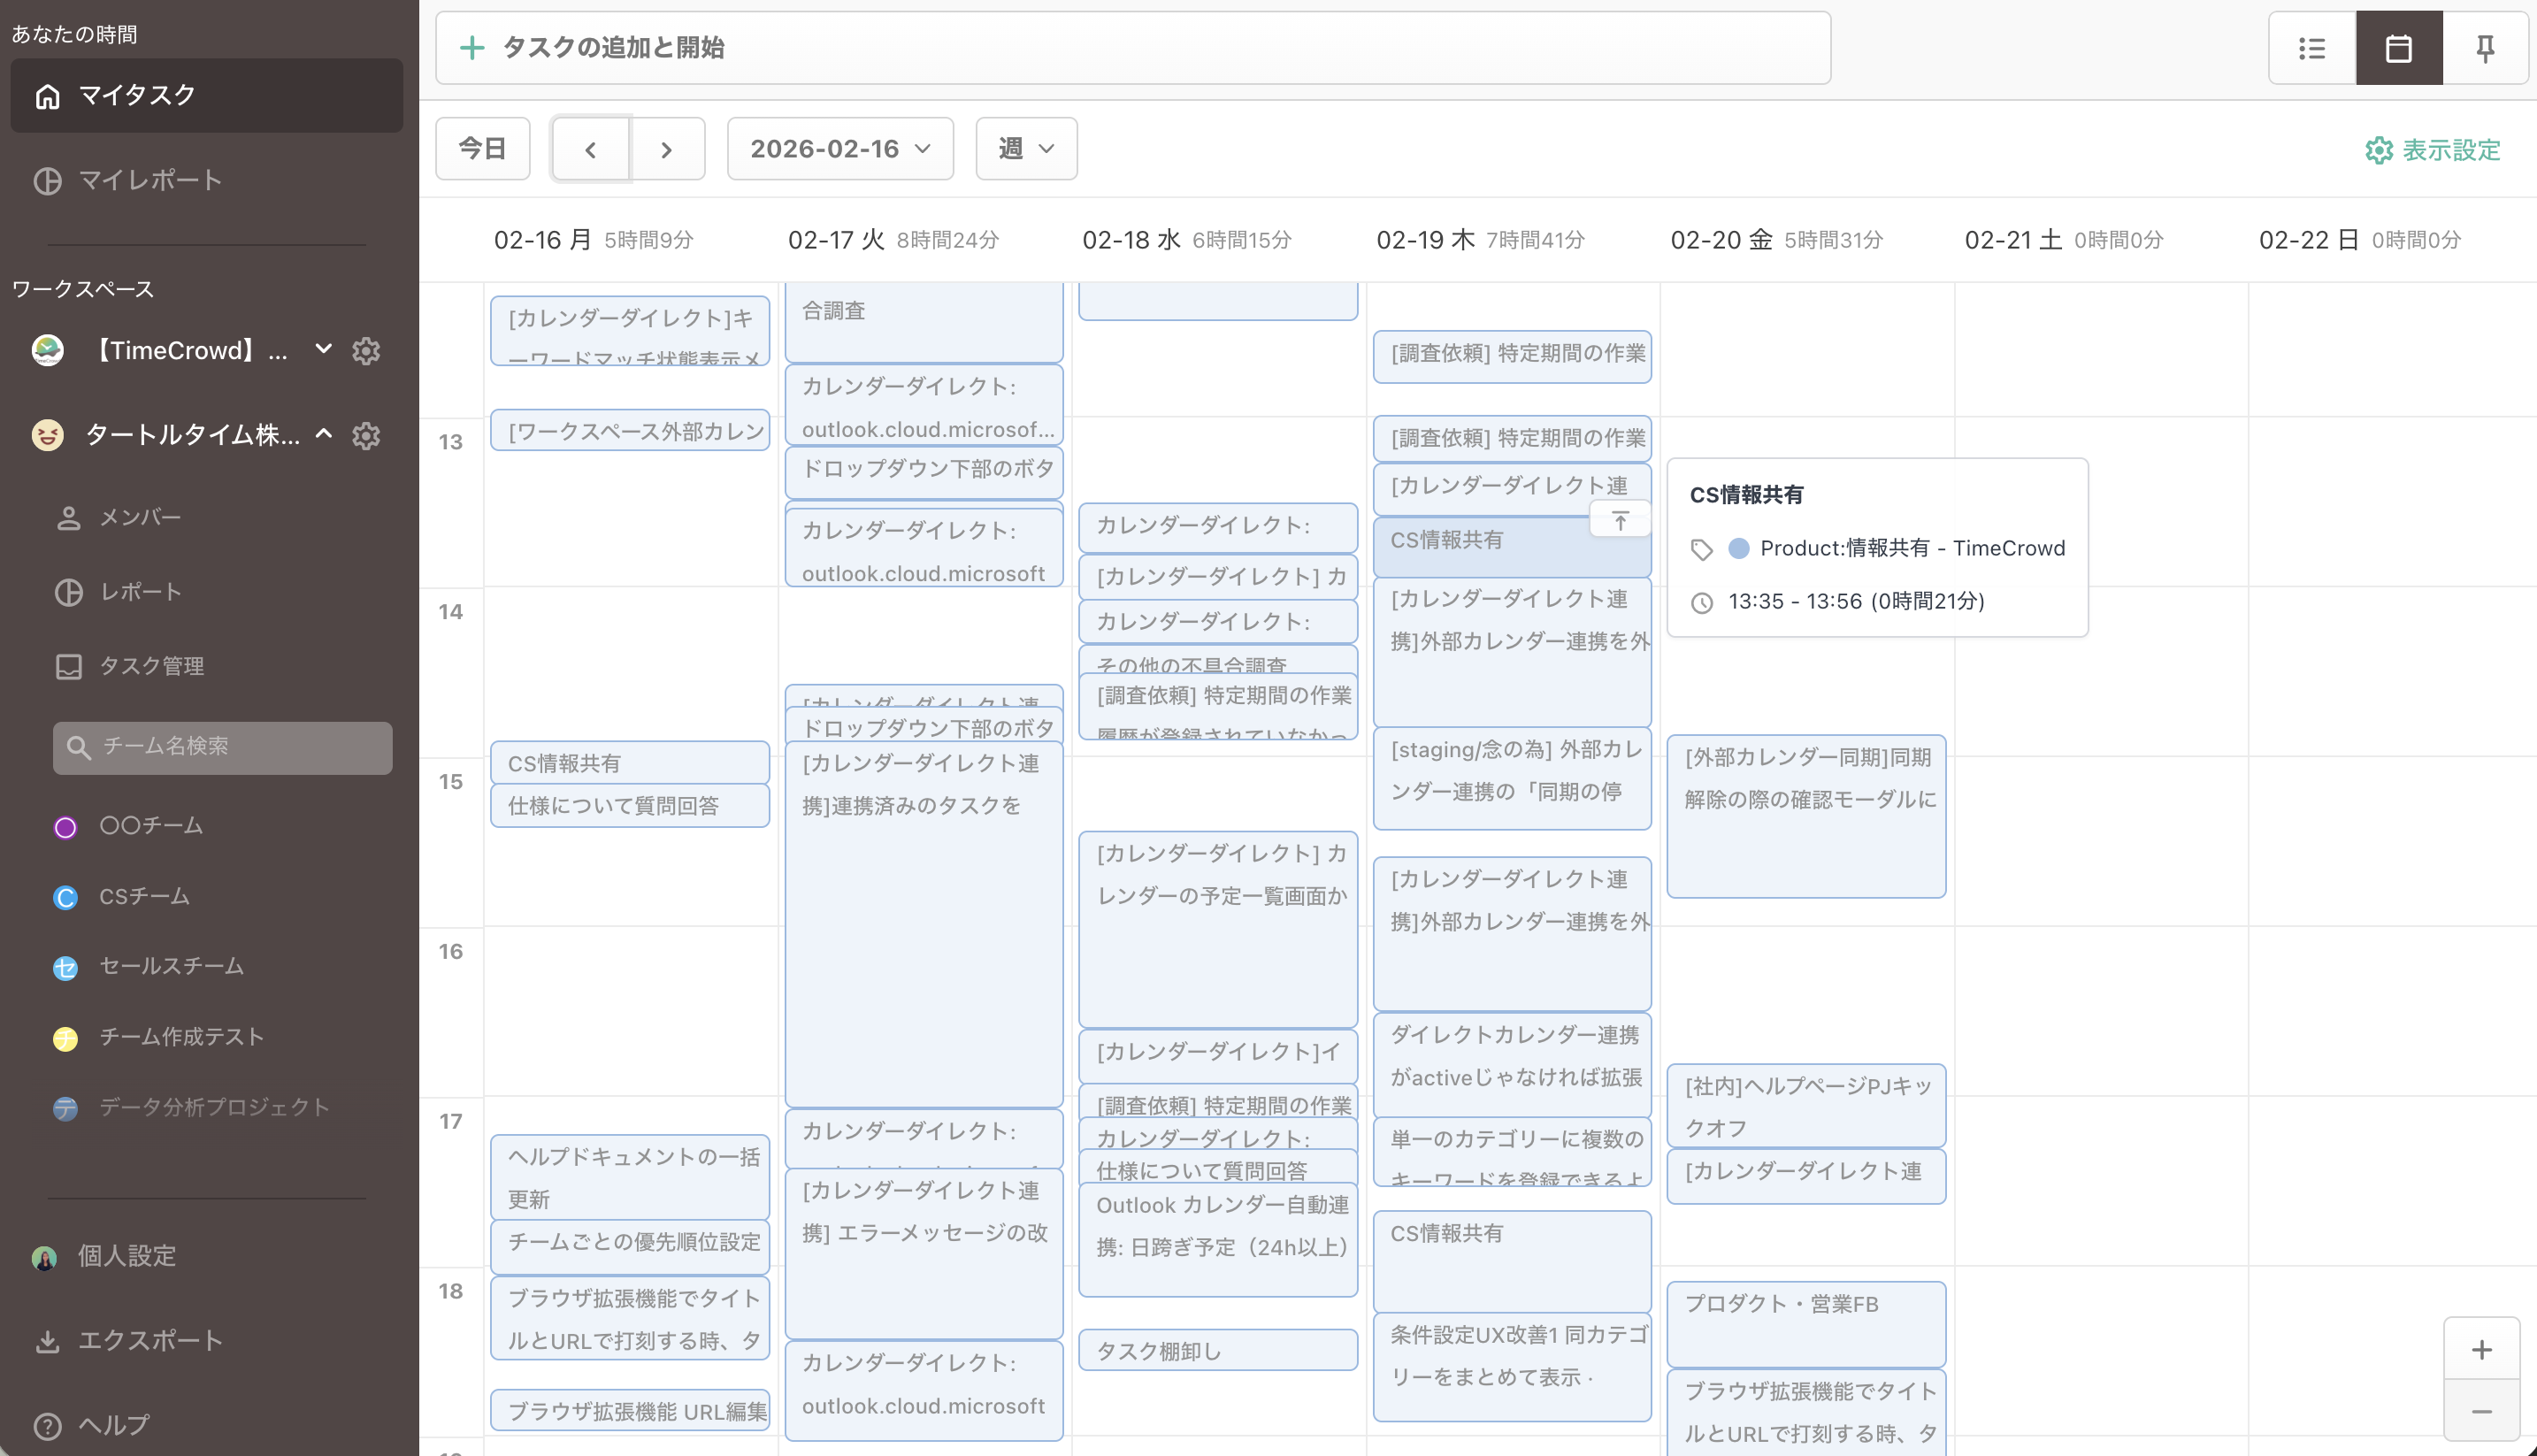
Task: Click the チーム名検索 search field
Action: [x=221, y=747]
